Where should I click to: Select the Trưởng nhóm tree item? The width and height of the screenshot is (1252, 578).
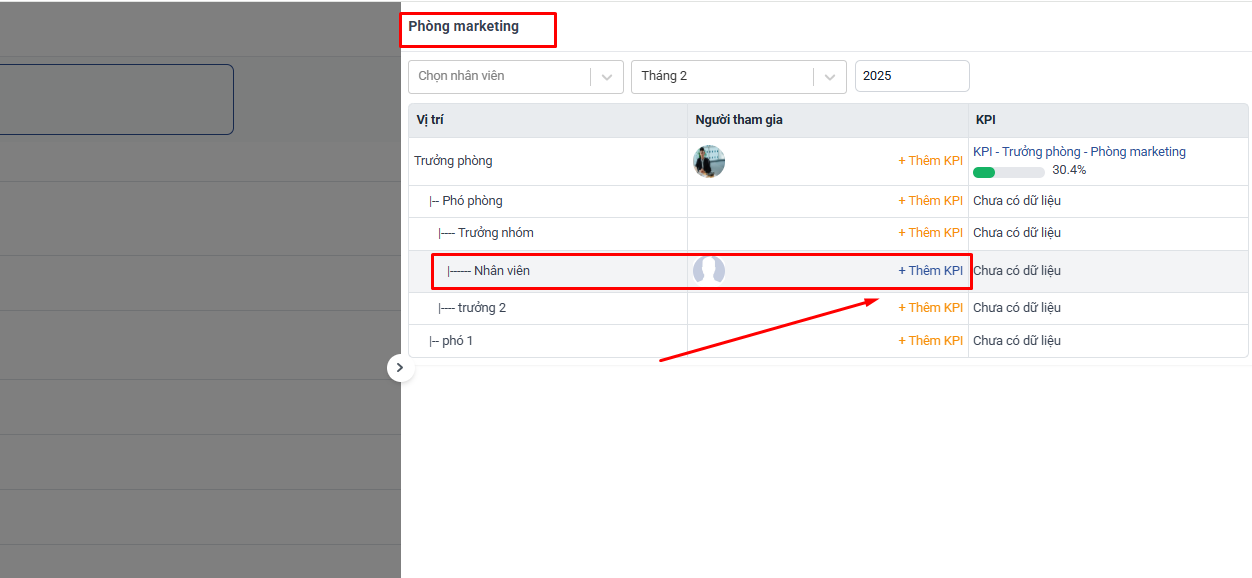pos(495,233)
